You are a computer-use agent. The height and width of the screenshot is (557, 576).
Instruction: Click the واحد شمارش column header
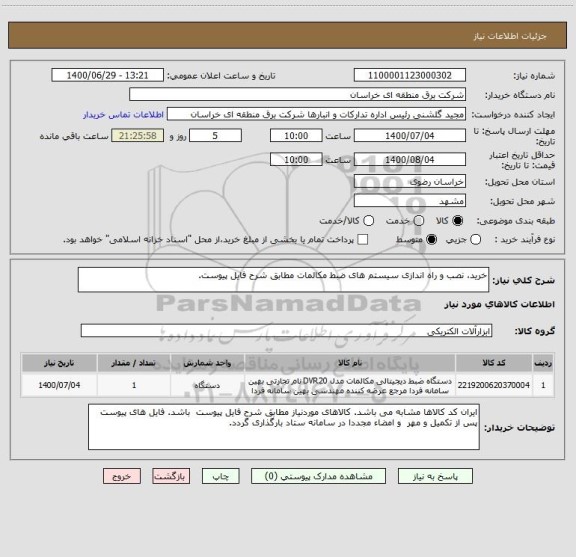pyautogui.click(x=208, y=363)
